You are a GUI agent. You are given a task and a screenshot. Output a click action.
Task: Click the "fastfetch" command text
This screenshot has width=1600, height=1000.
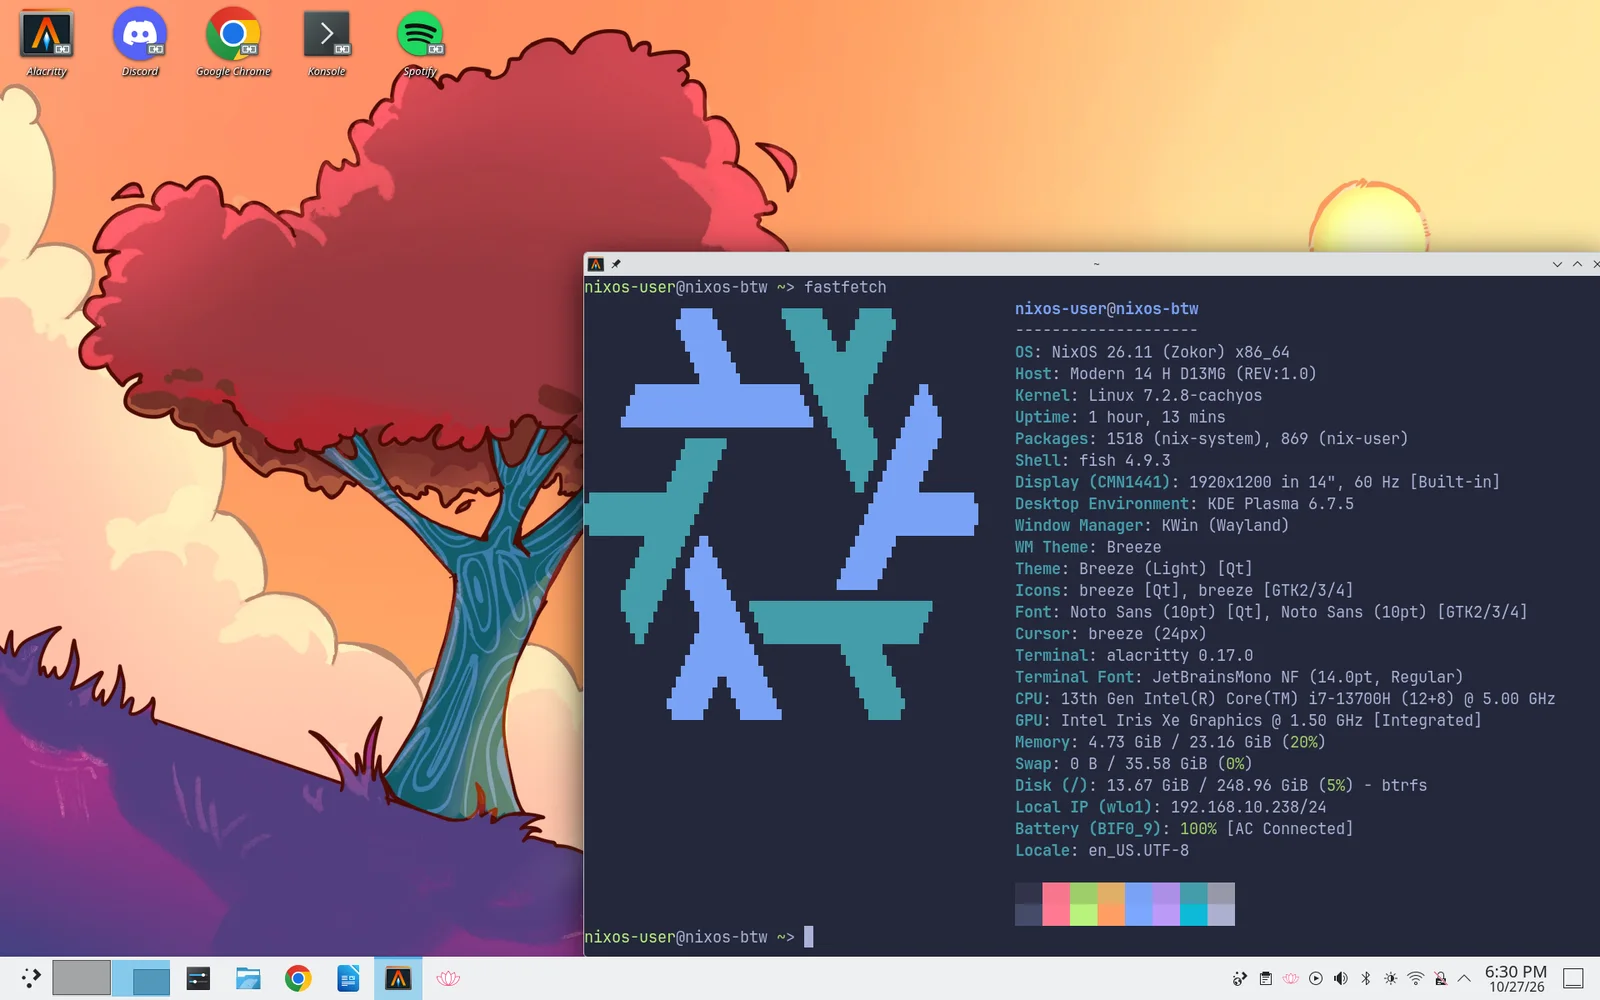845,288
